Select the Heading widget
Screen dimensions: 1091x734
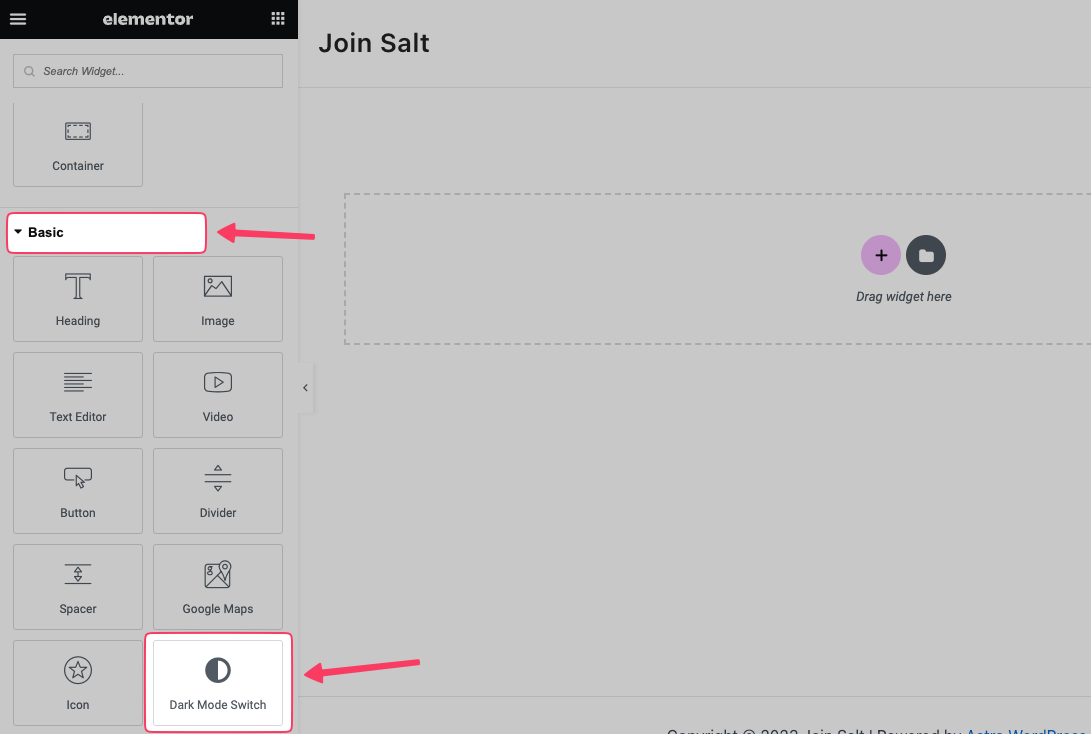point(78,299)
